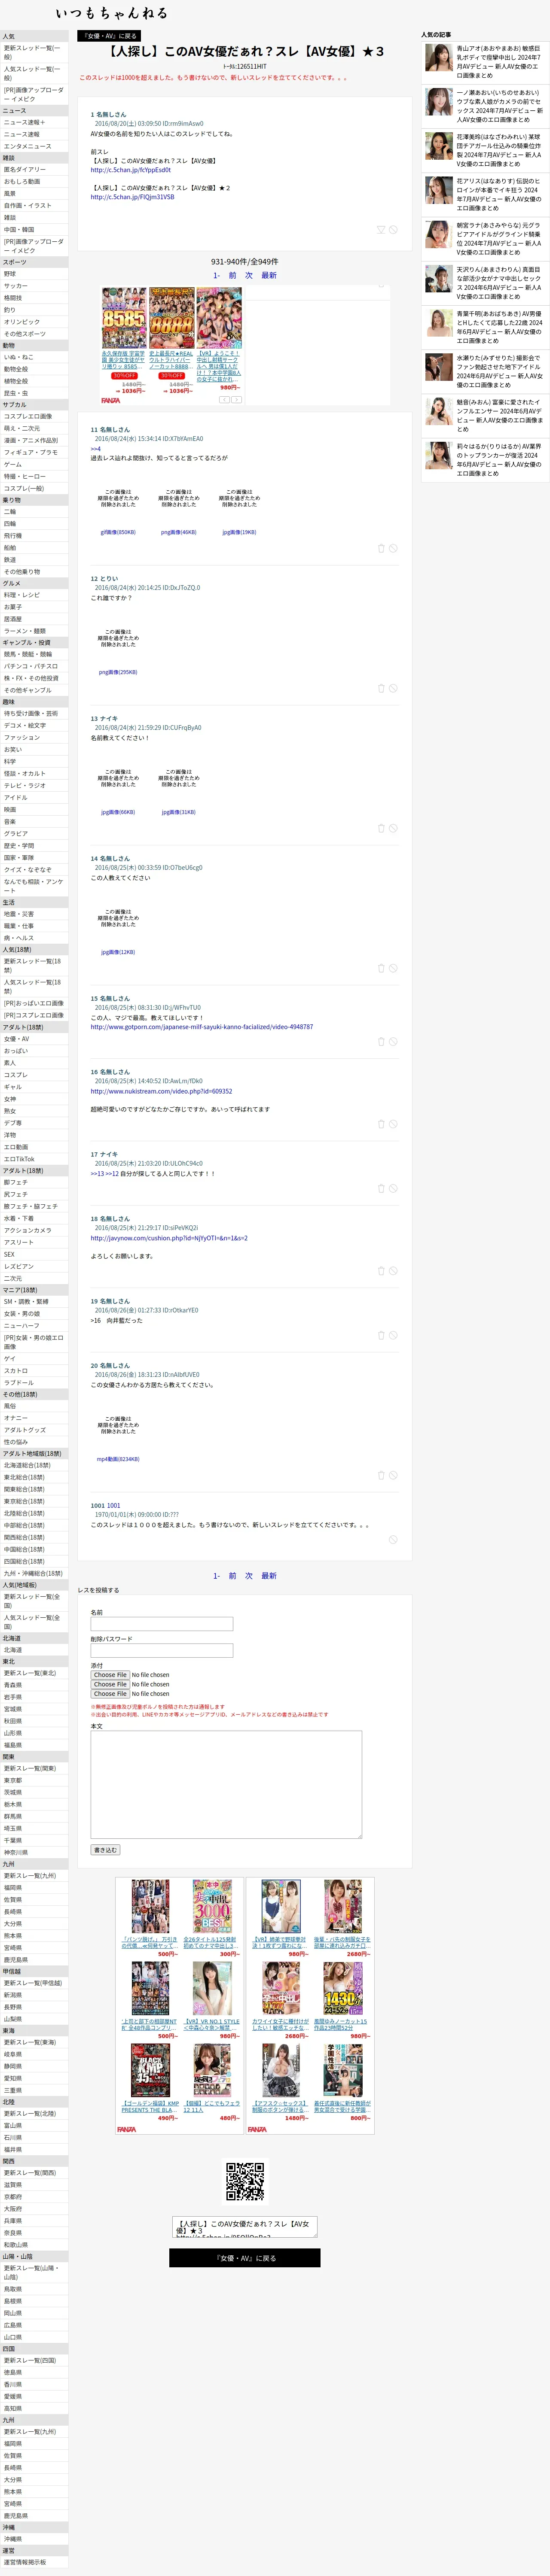Click report ban icon on post 11
This screenshot has height=2576, width=550.
pyautogui.click(x=393, y=548)
